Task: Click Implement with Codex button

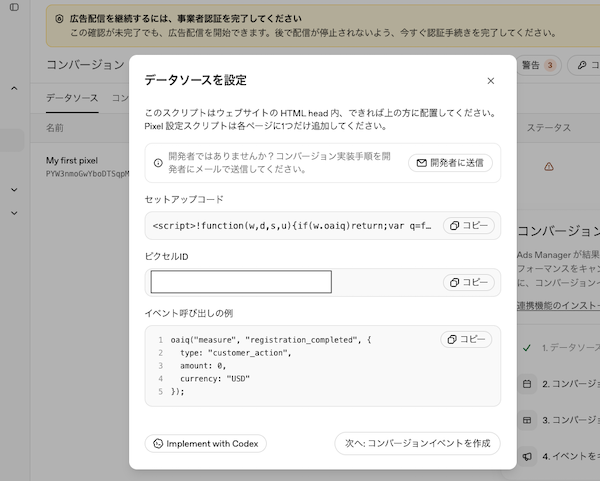Action: (205, 443)
